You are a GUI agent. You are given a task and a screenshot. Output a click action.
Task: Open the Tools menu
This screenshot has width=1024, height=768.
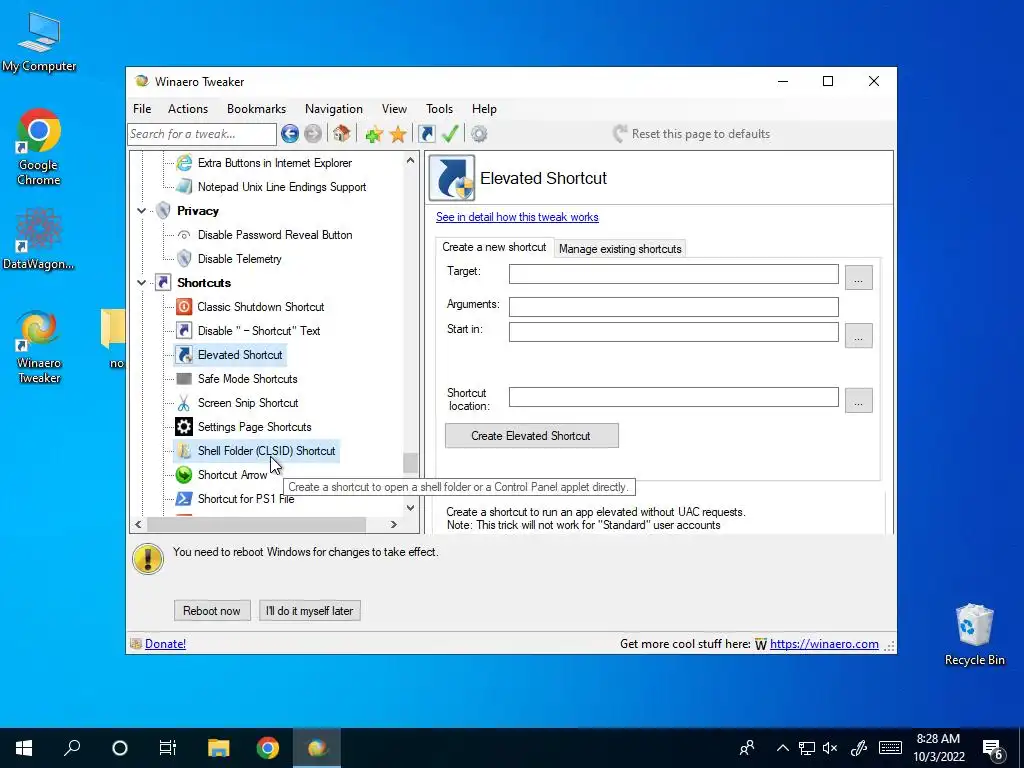tap(440, 109)
